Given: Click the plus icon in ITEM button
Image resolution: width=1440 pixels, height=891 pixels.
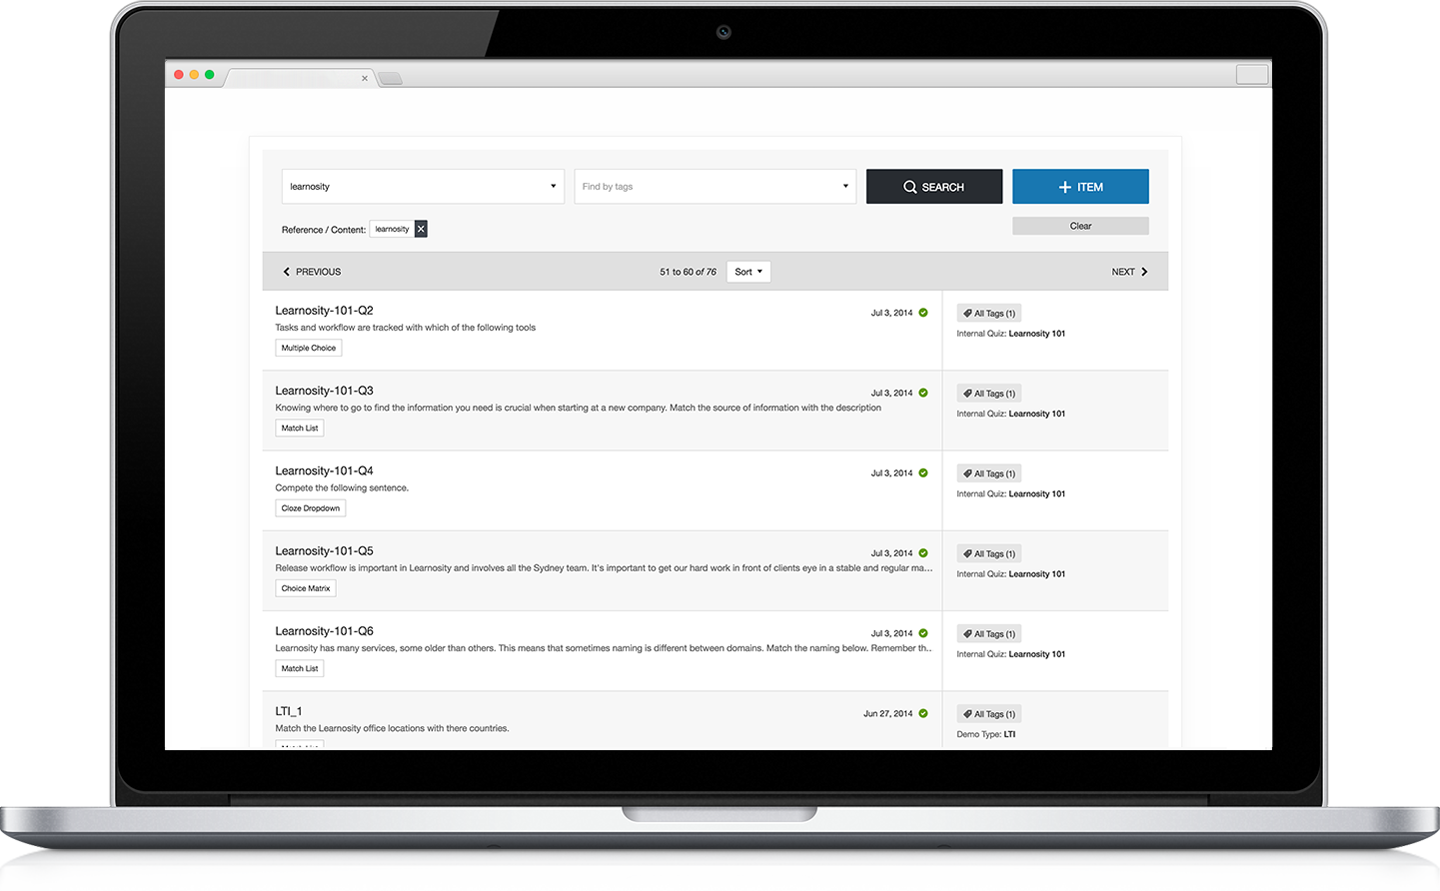Looking at the screenshot, I should (x=1065, y=187).
